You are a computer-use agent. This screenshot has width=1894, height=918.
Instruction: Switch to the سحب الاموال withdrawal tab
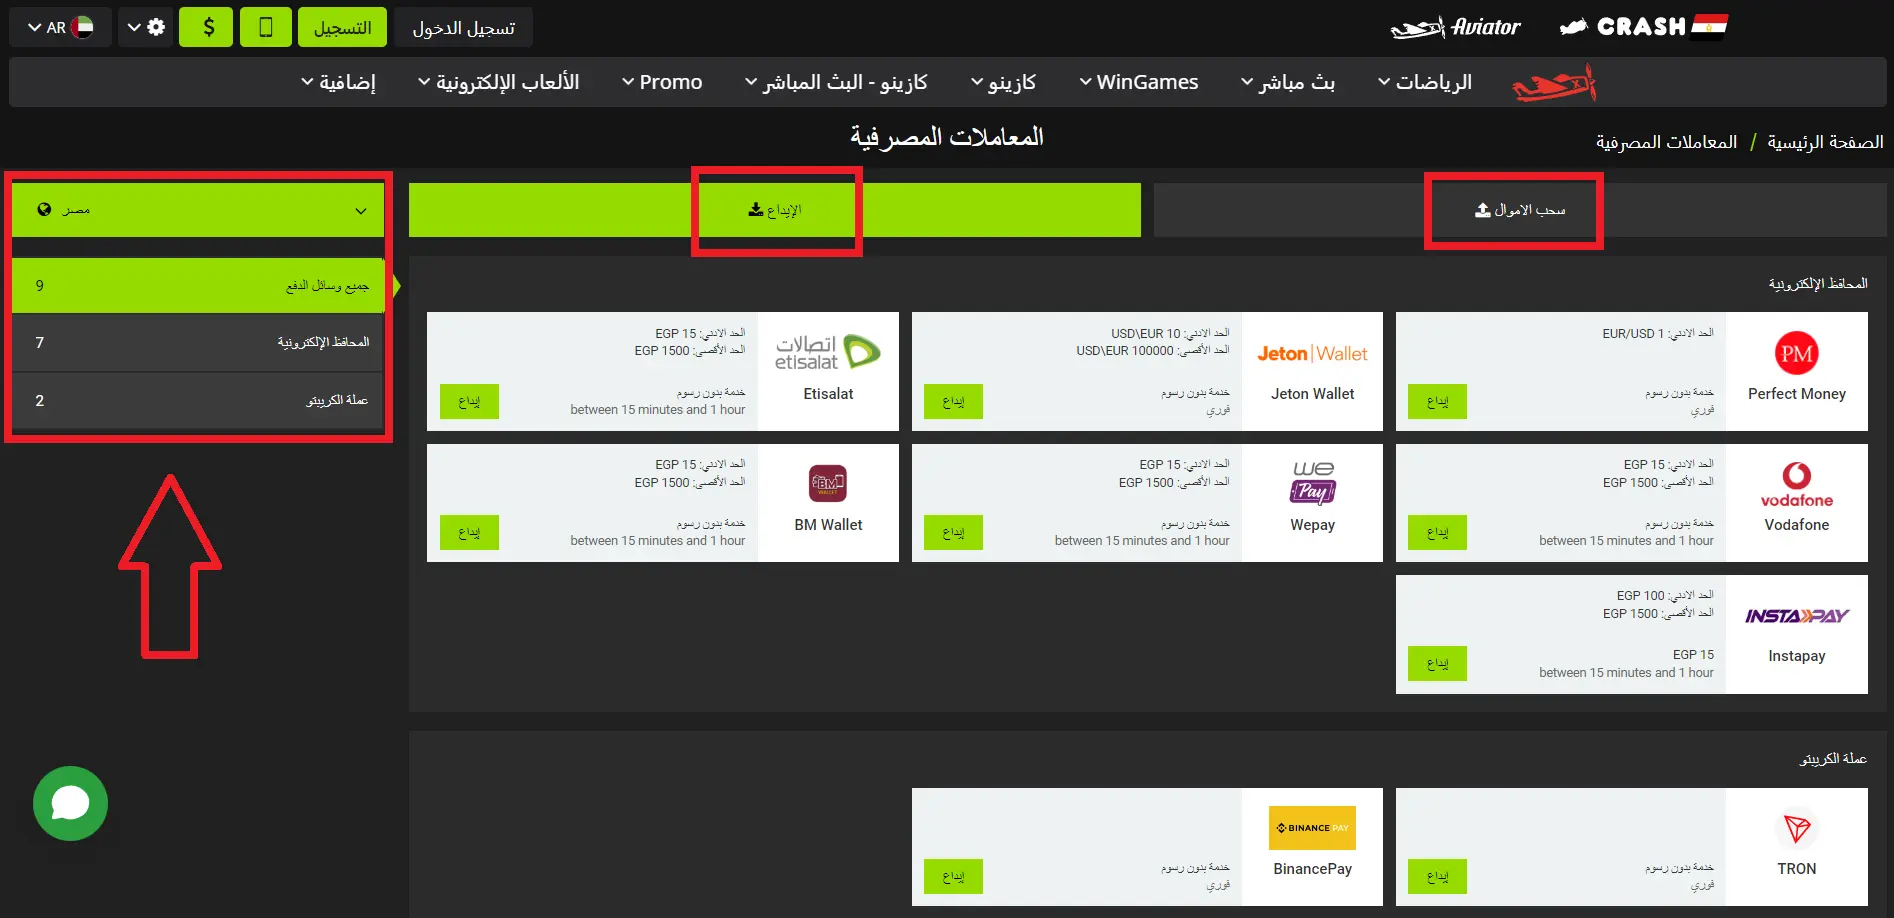point(1513,210)
